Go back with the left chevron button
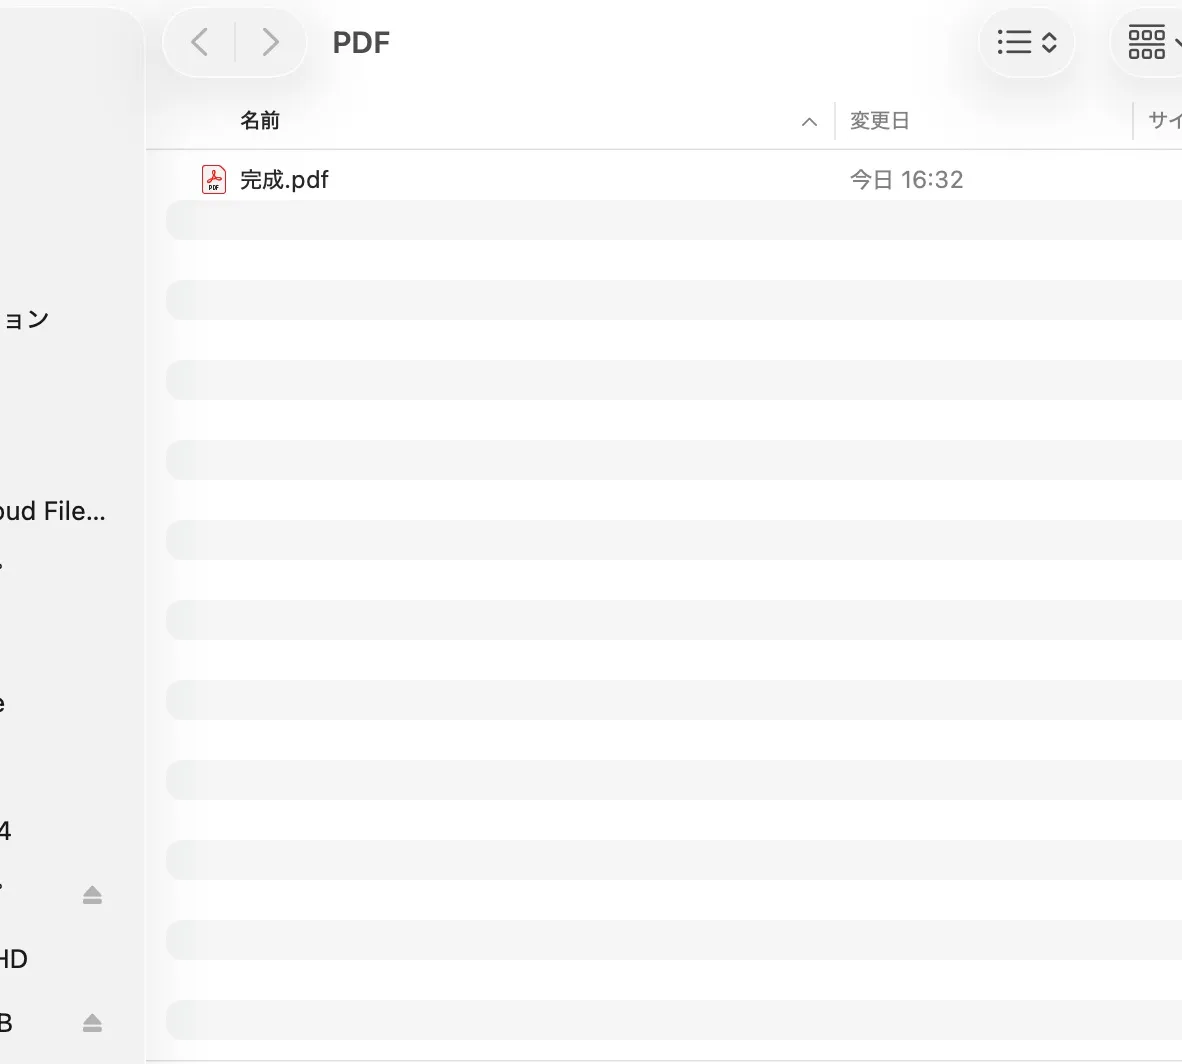Screen dimensions: 1182x1064 point(200,42)
